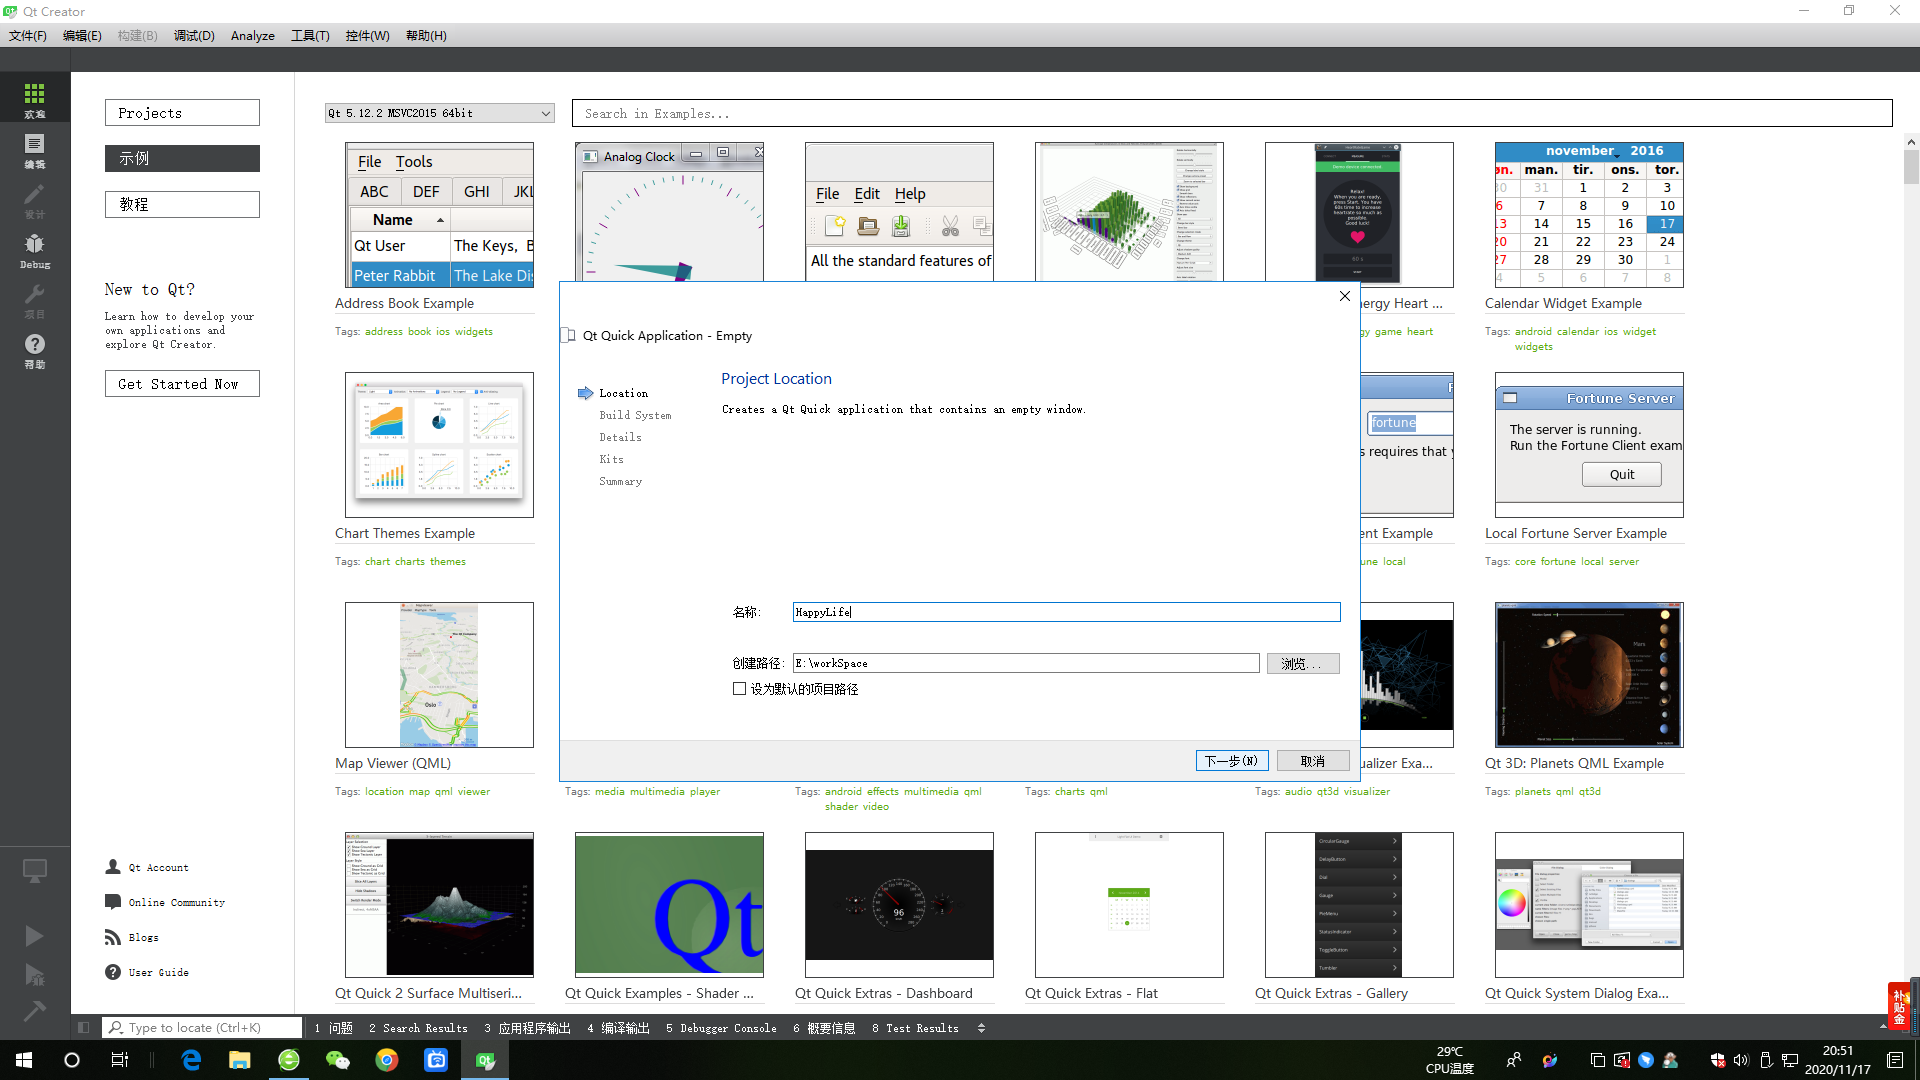Image resolution: width=1920 pixels, height=1080 pixels.
Task: Open the 3 应用程序输出 output pane
Action: click(527, 1028)
